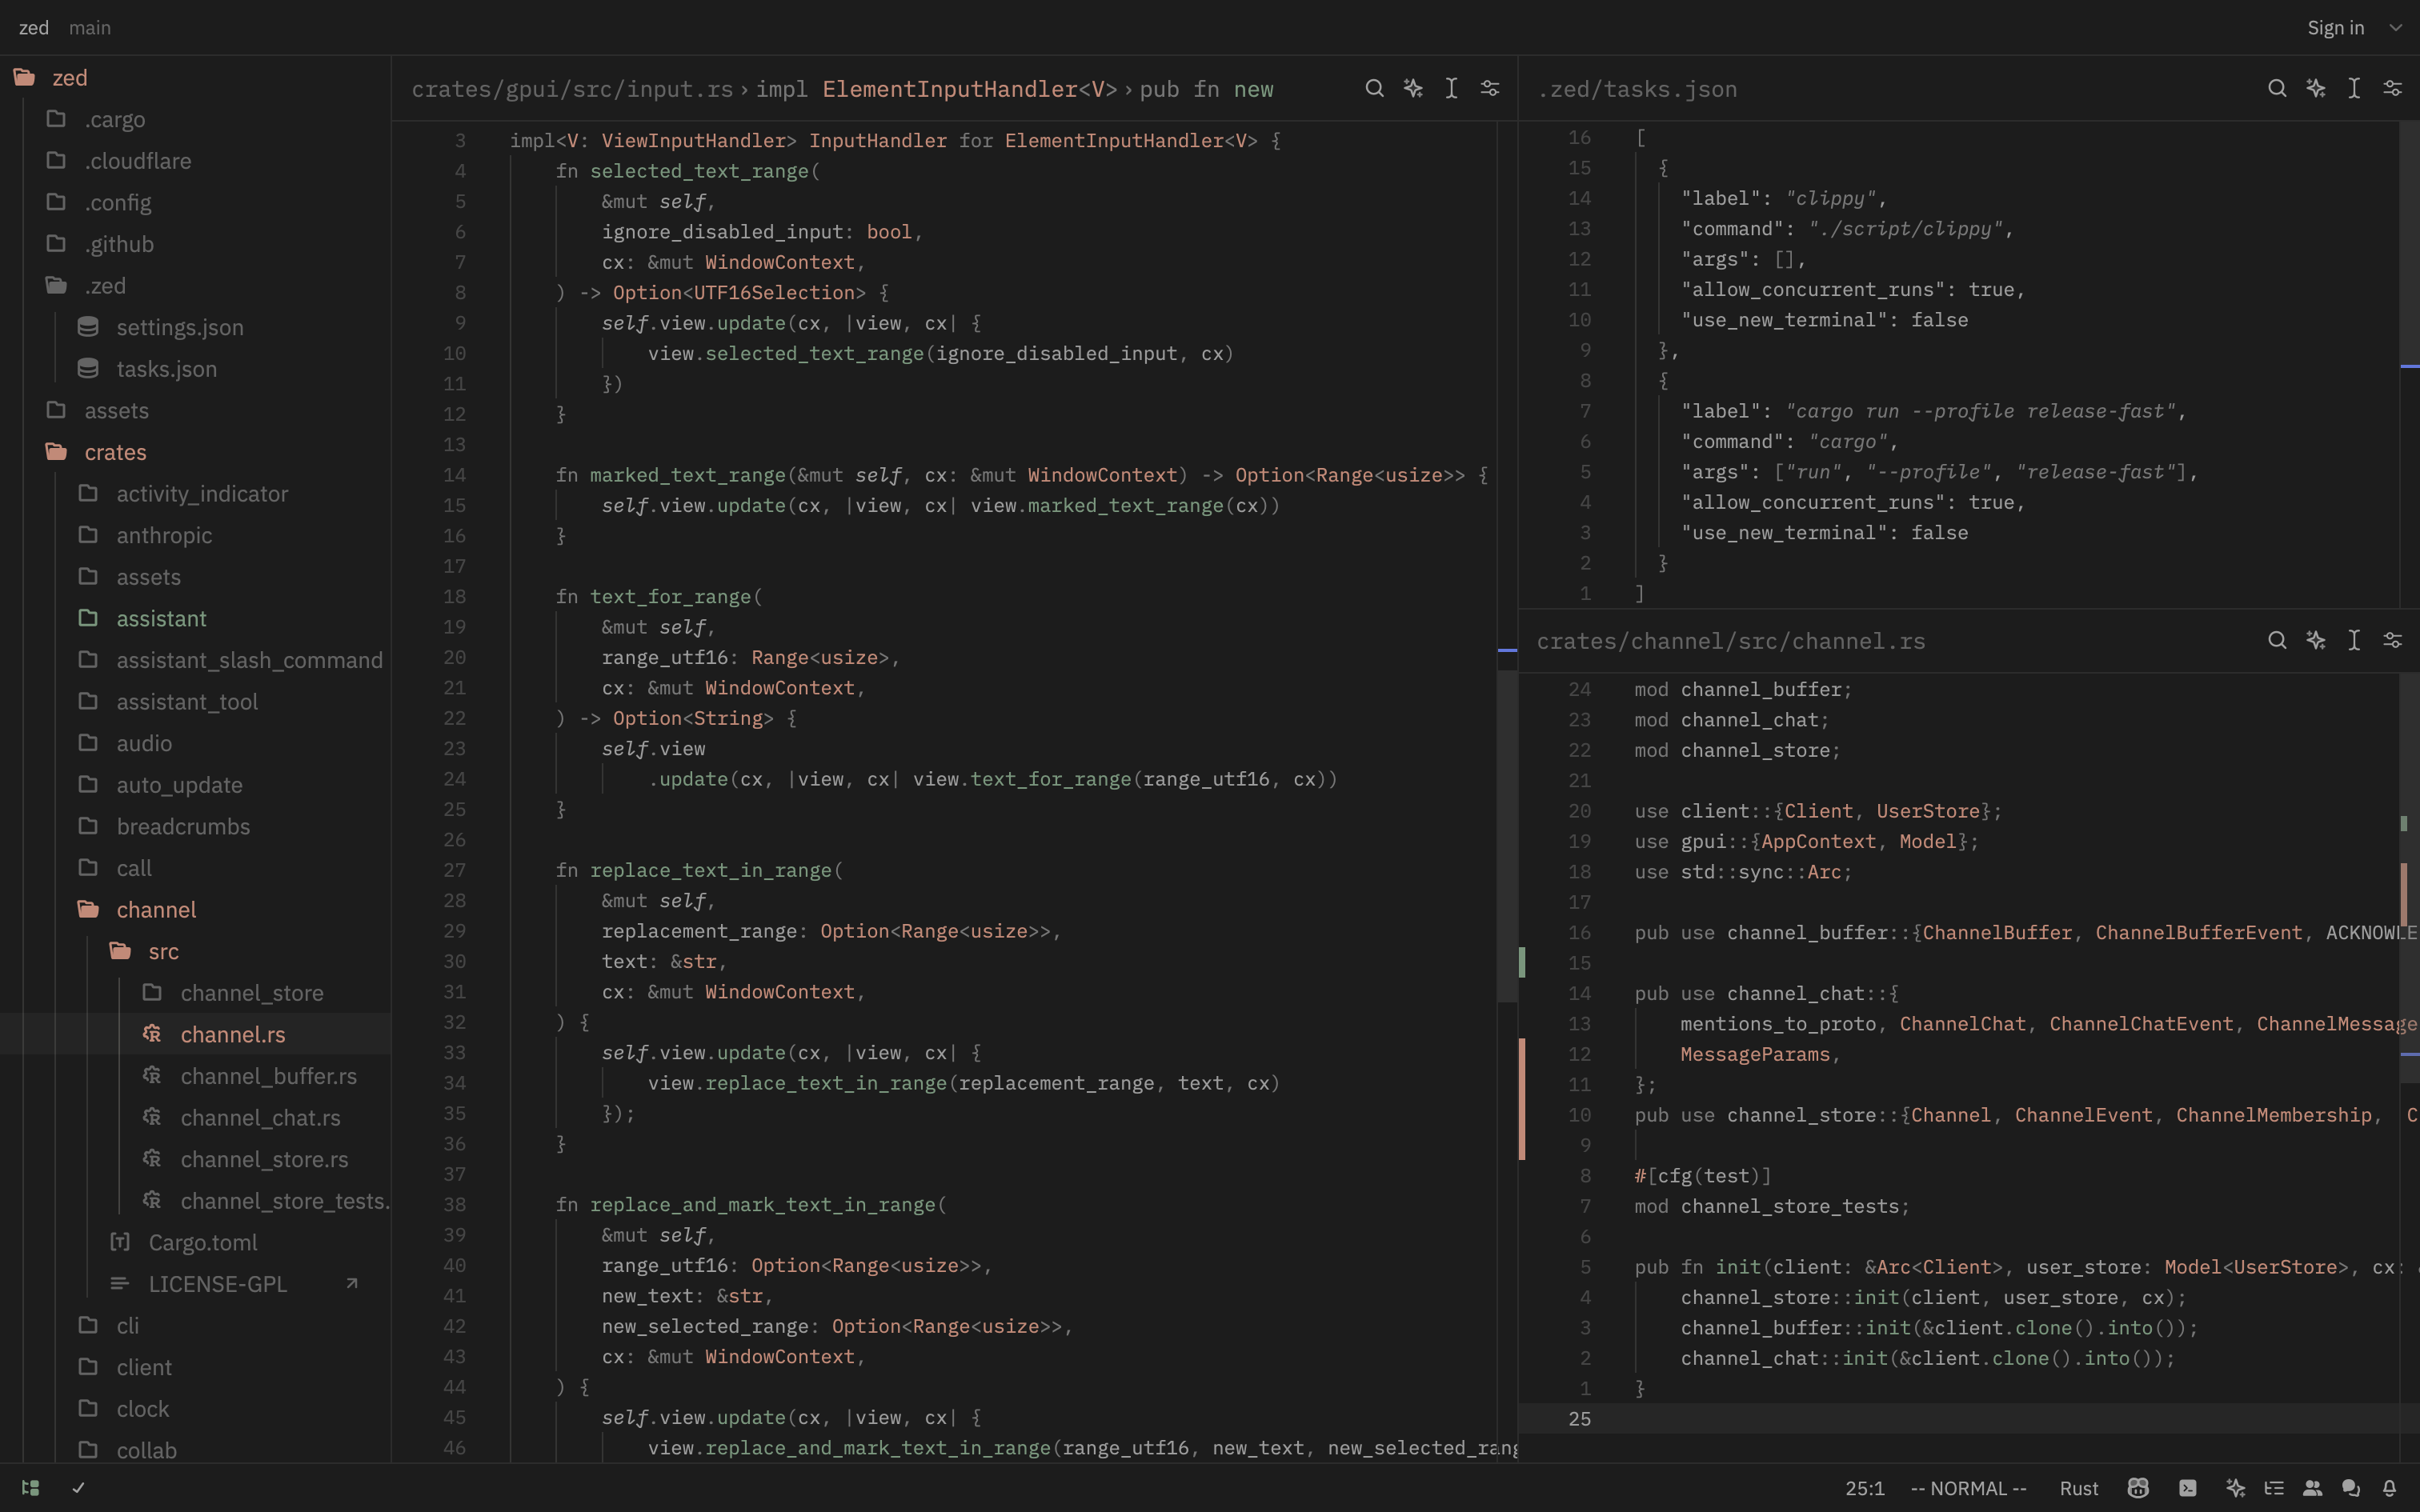Toggle the chat panel speech-bubble icon

pos(2351,1488)
